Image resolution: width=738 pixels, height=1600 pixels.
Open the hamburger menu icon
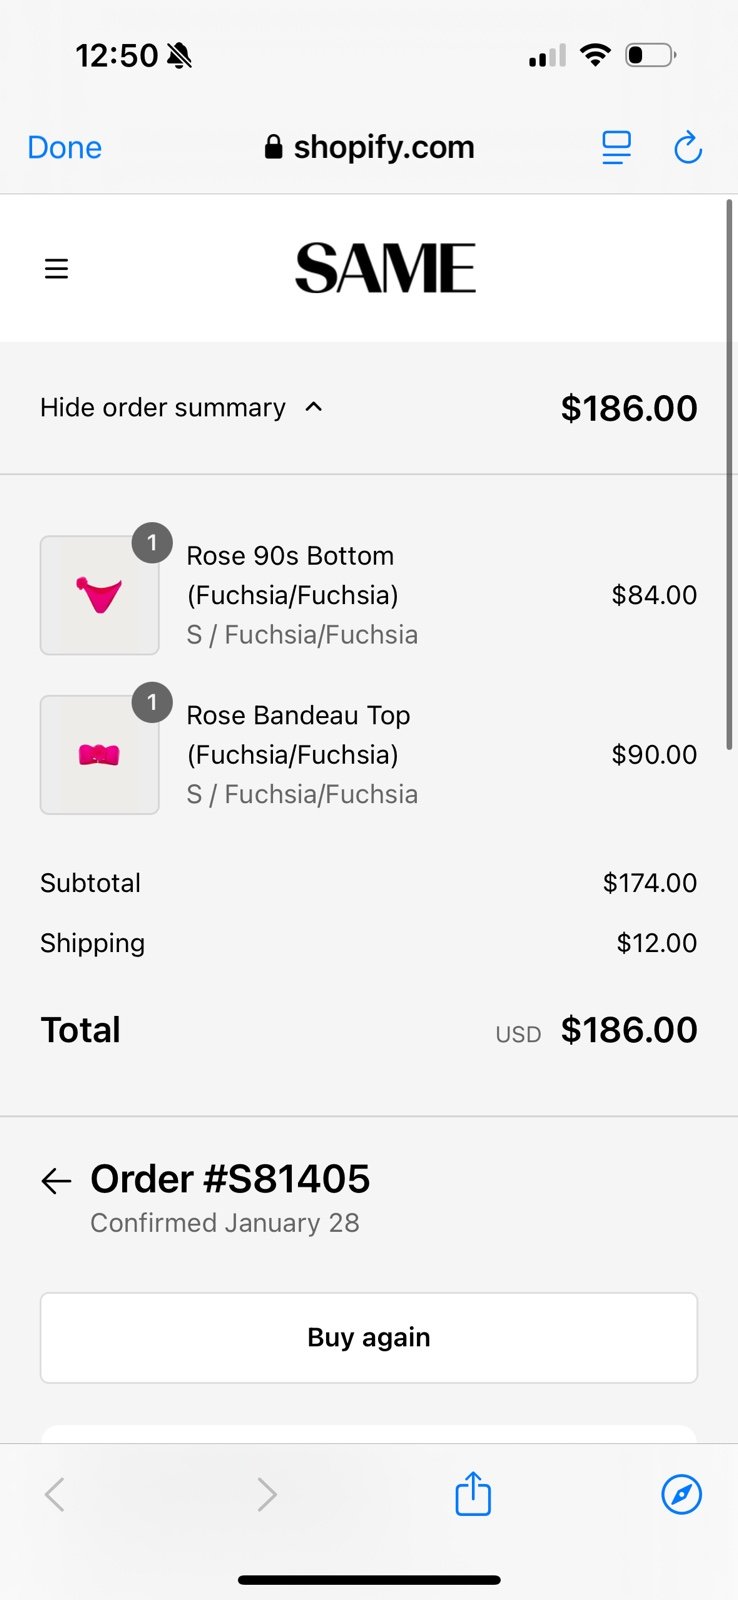pos(57,269)
